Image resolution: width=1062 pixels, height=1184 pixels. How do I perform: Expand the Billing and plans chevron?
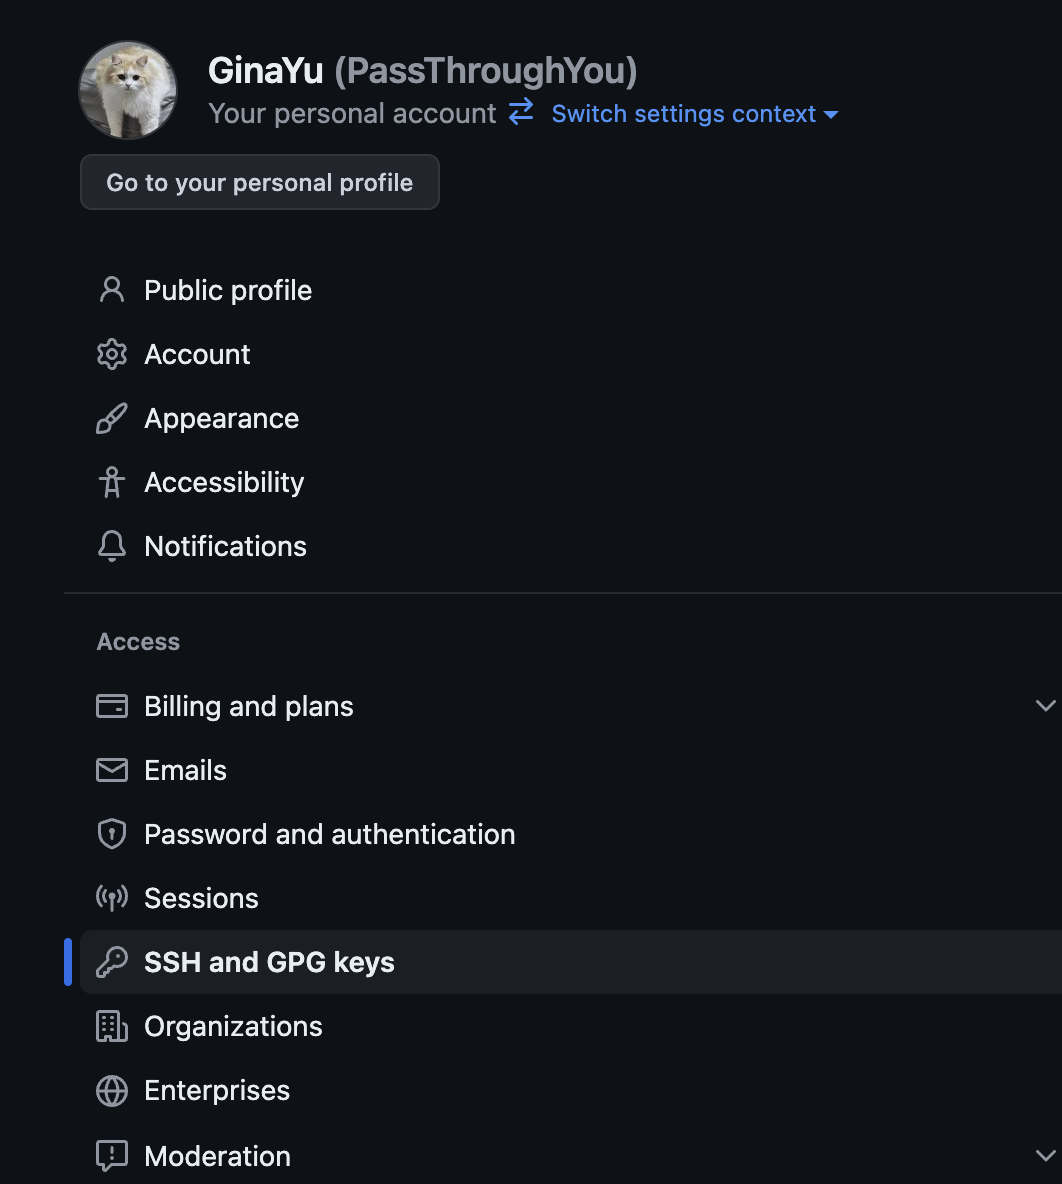pyautogui.click(x=1045, y=706)
